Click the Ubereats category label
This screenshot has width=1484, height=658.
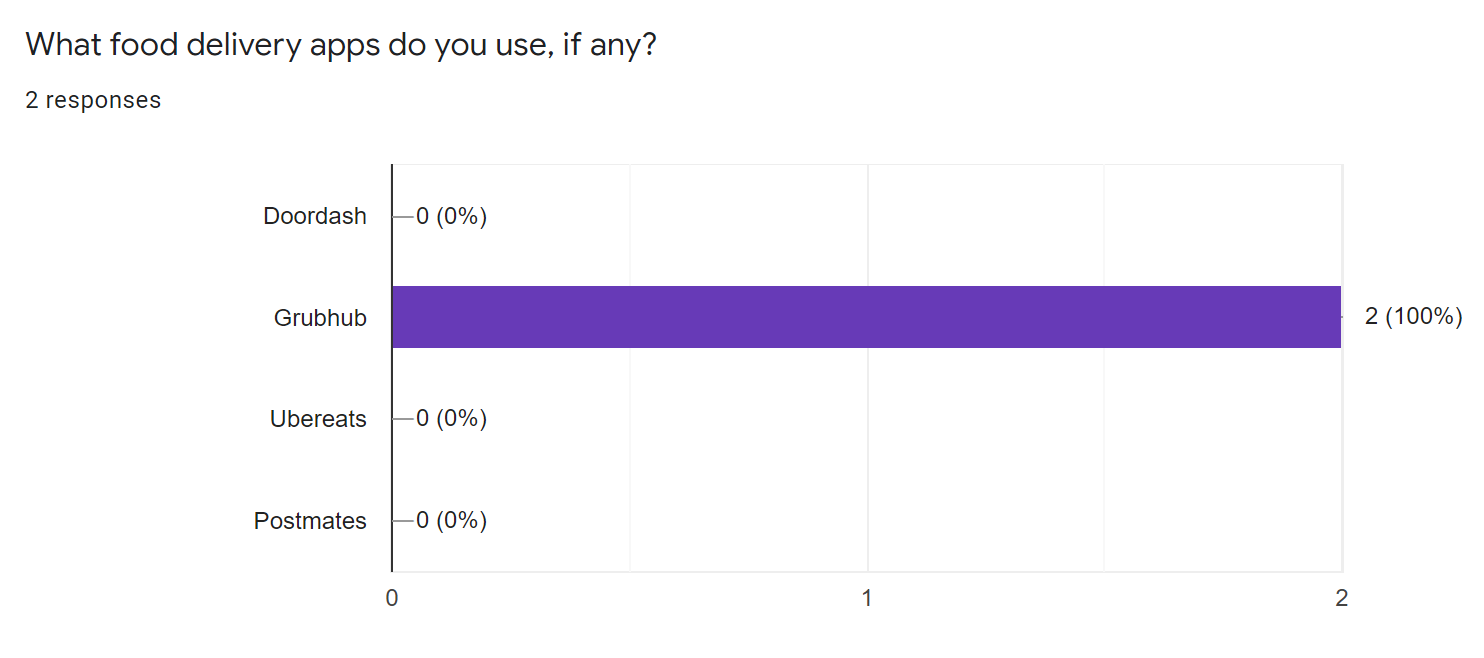tap(318, 419)
